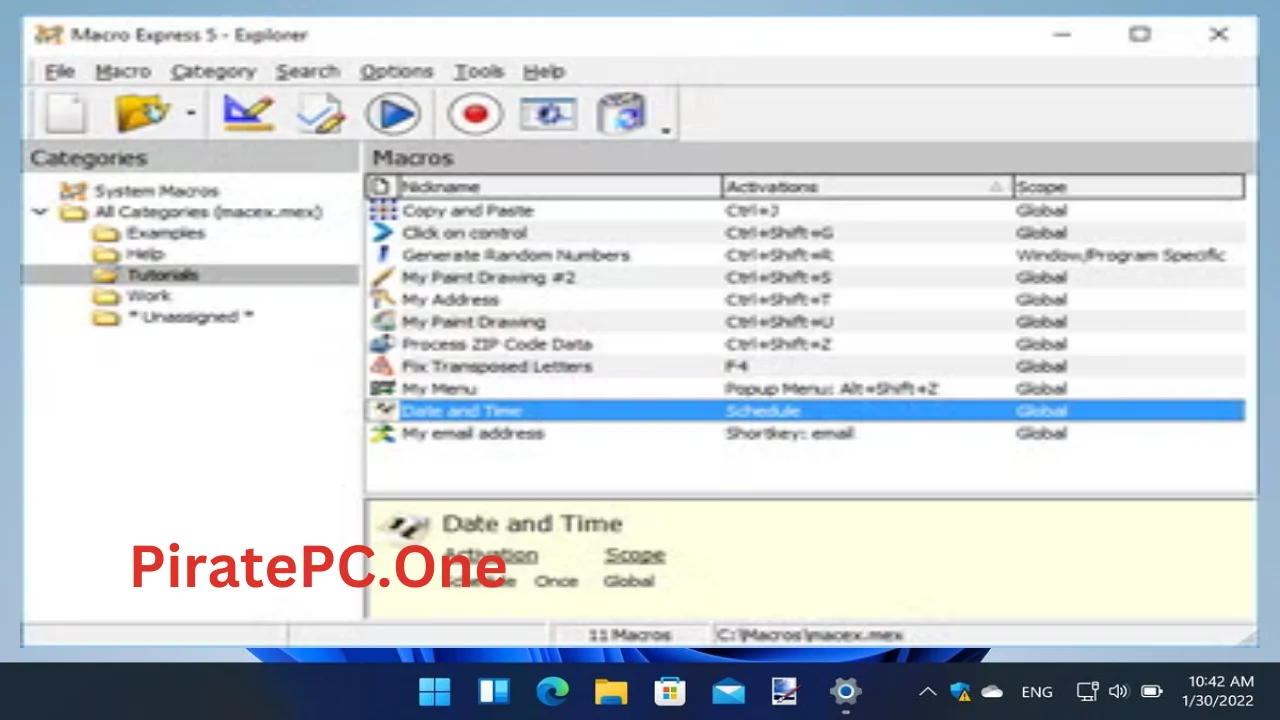
Task: Click the Shortkey: email activation cell
Action: coord(789,433)
